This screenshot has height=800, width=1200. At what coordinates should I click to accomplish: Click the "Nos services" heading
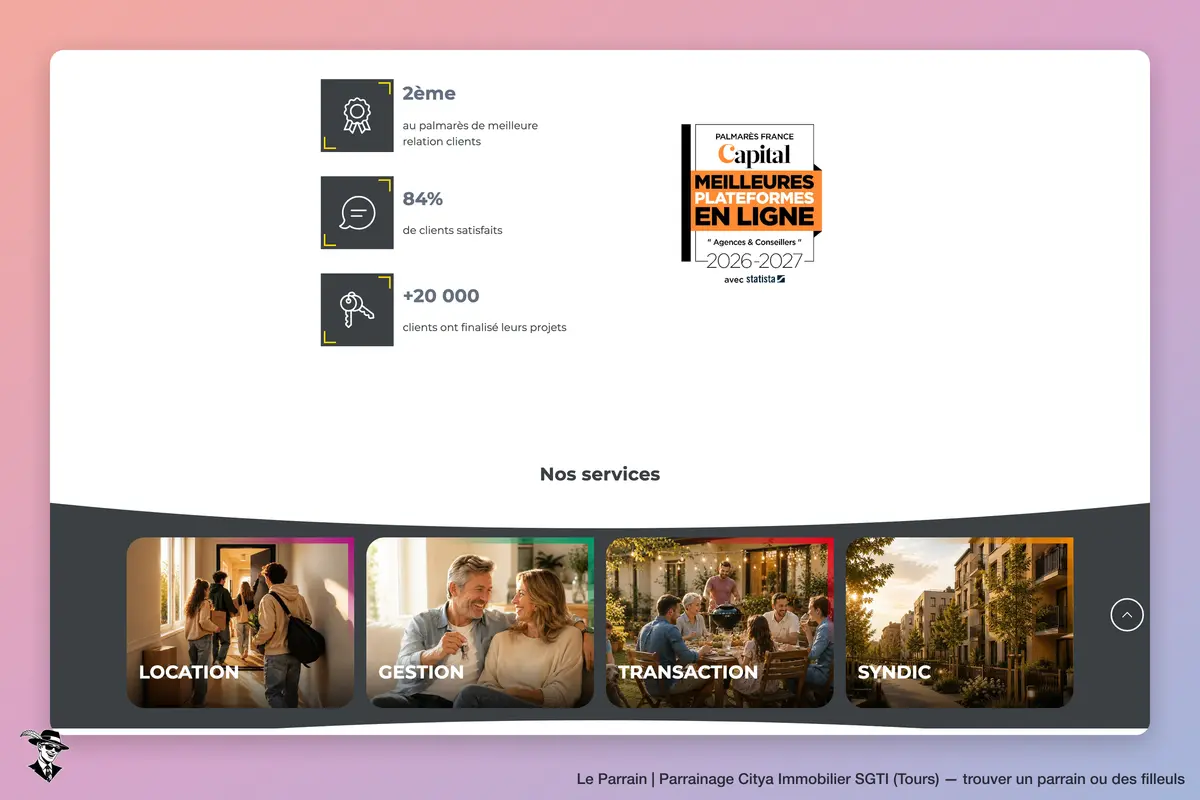(x=600, y=474)
